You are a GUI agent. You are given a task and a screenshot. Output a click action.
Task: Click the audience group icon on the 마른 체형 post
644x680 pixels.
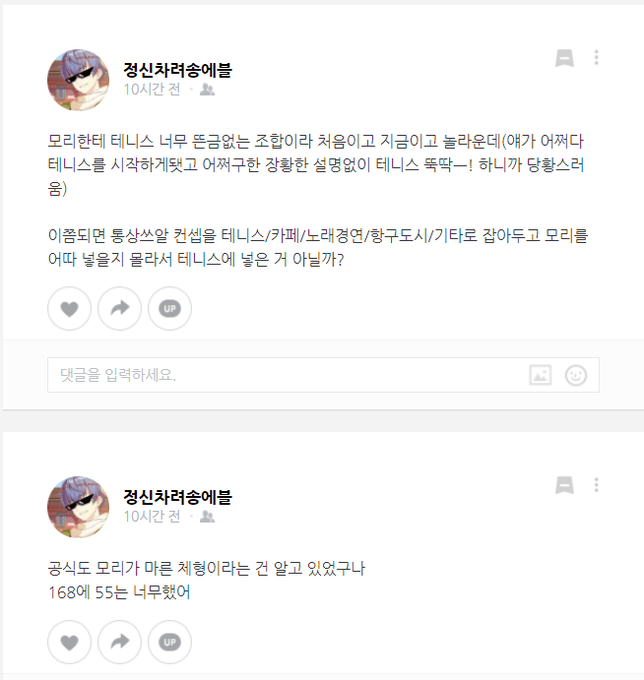[207, 517]
